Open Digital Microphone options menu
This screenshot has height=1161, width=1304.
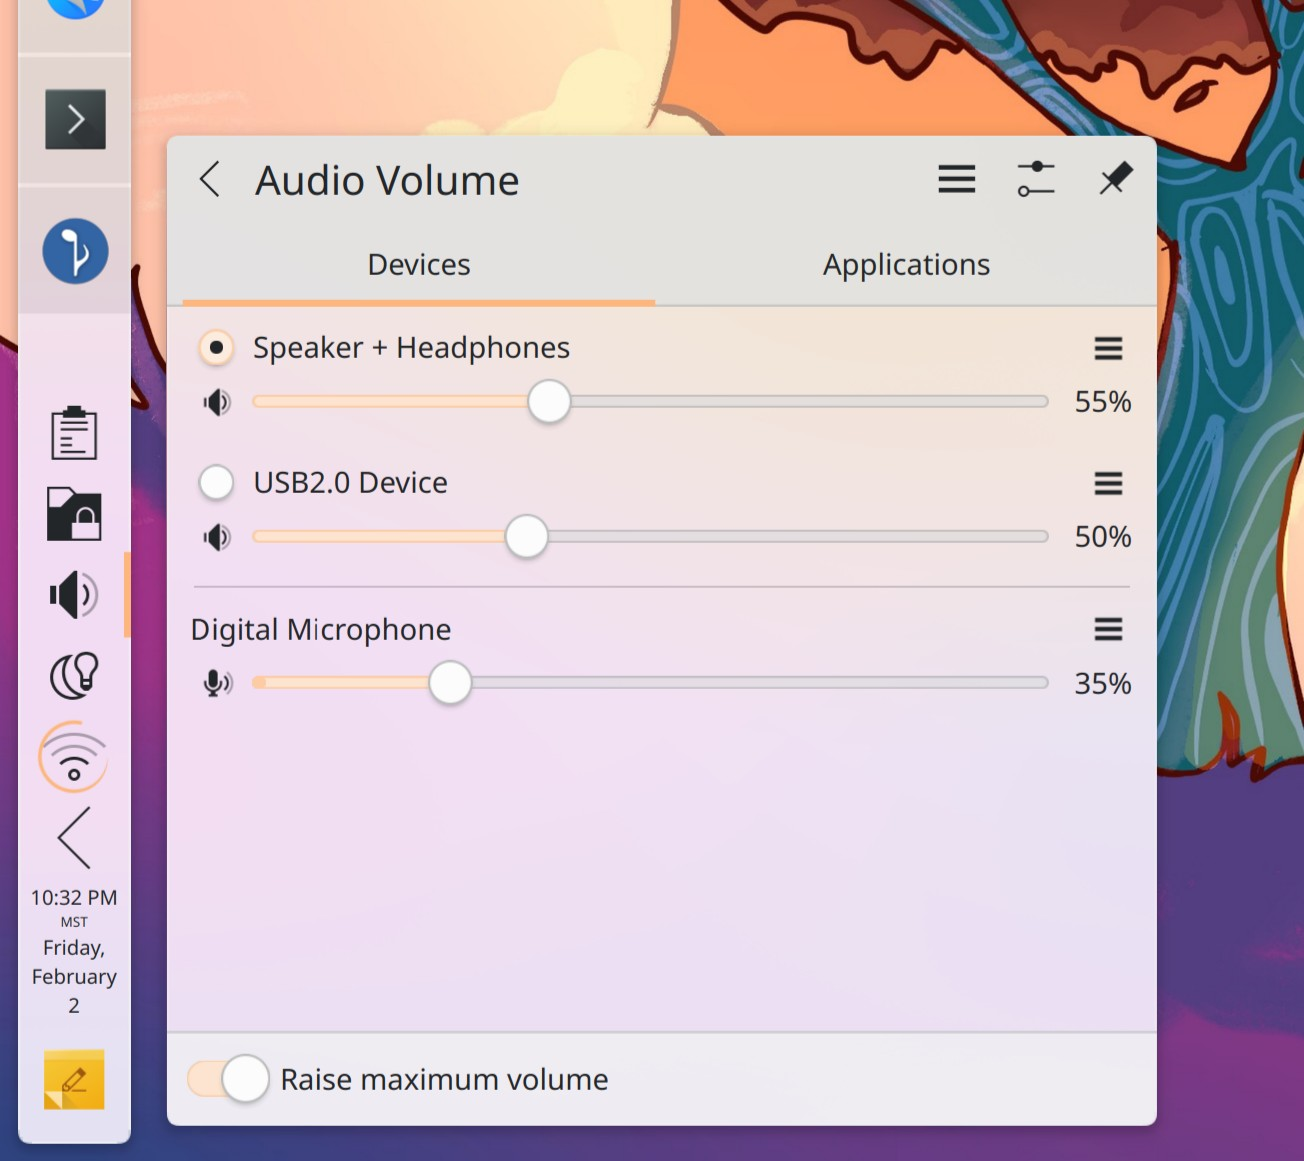[1108, 629]
